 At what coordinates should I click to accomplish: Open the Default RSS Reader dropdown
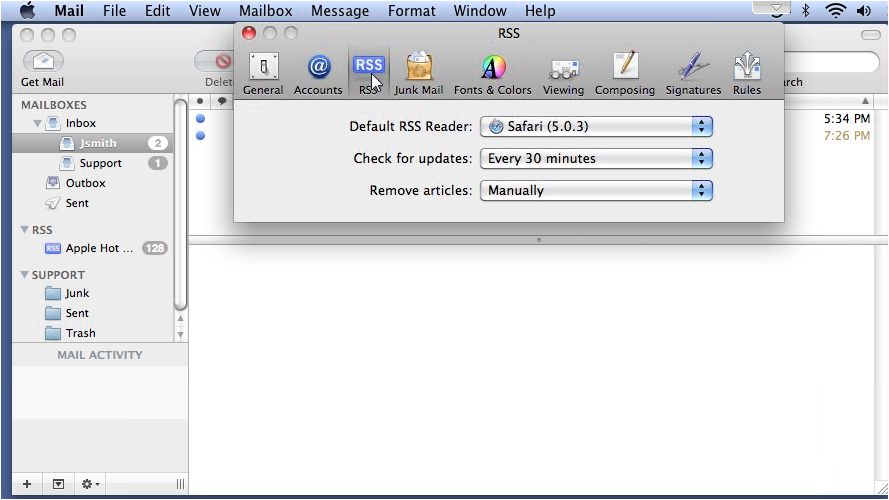[x=596, y=126]
